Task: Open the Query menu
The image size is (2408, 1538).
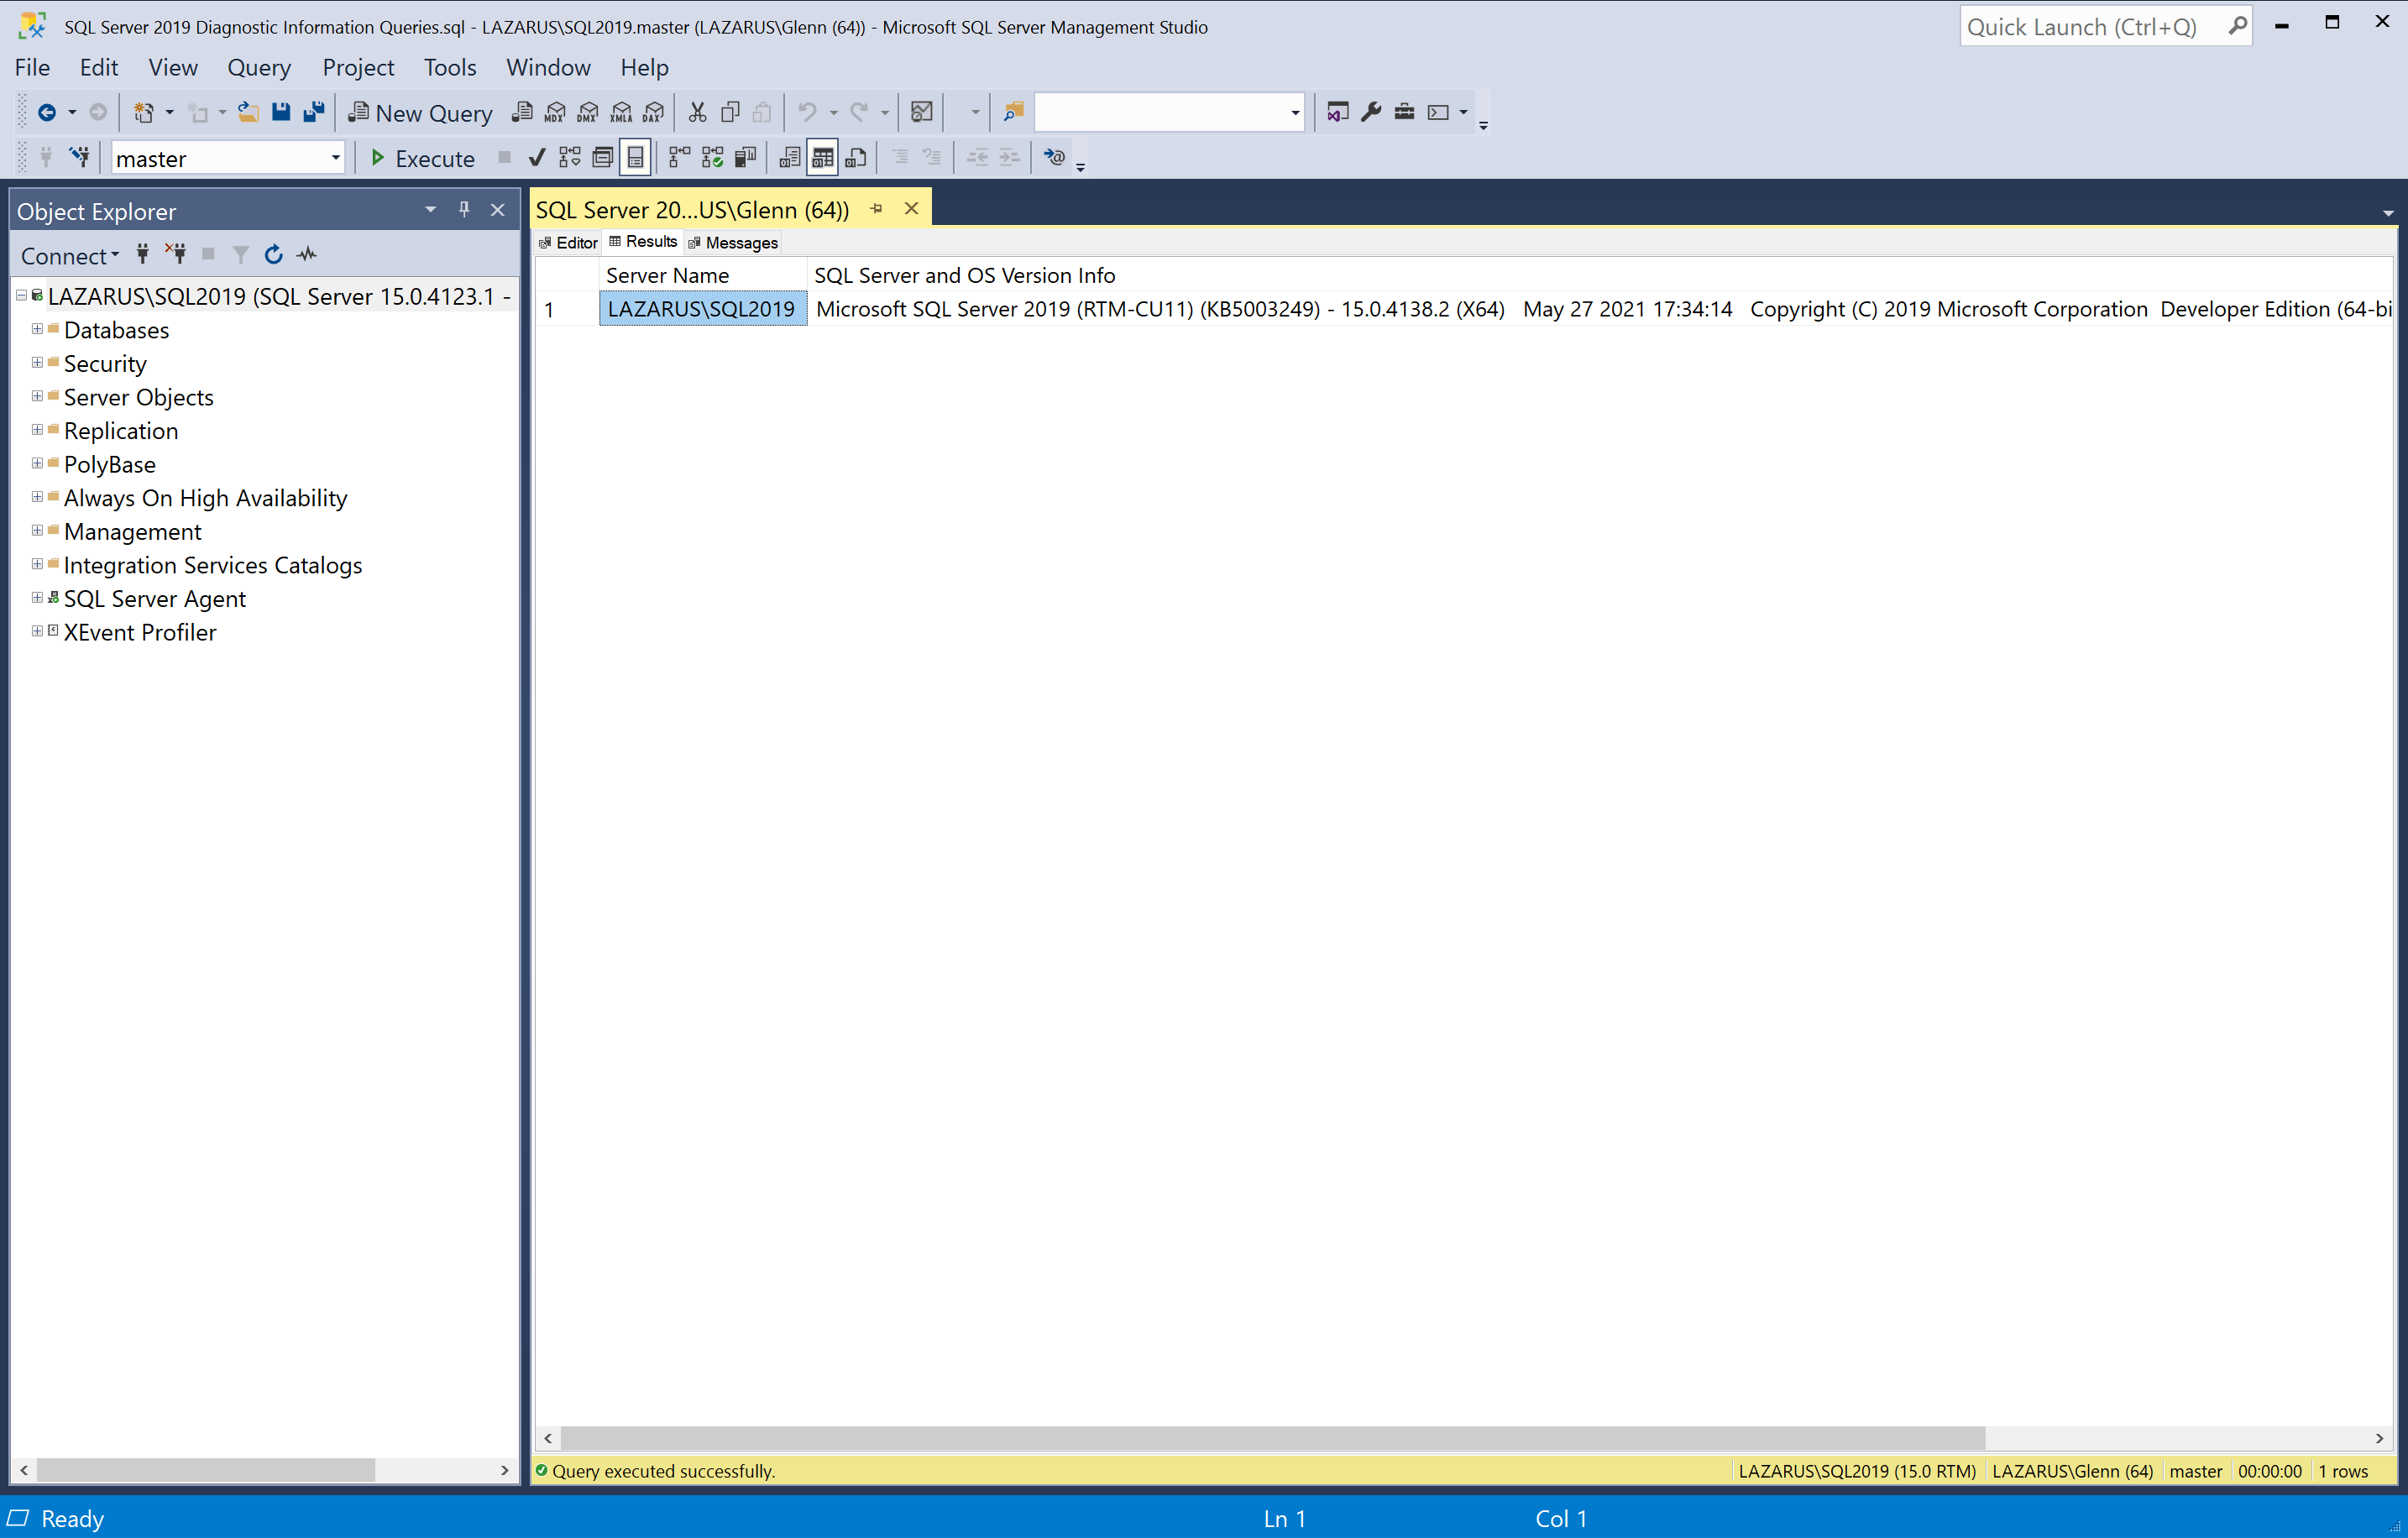Action: pyautogui.click(x=259, y=67)
